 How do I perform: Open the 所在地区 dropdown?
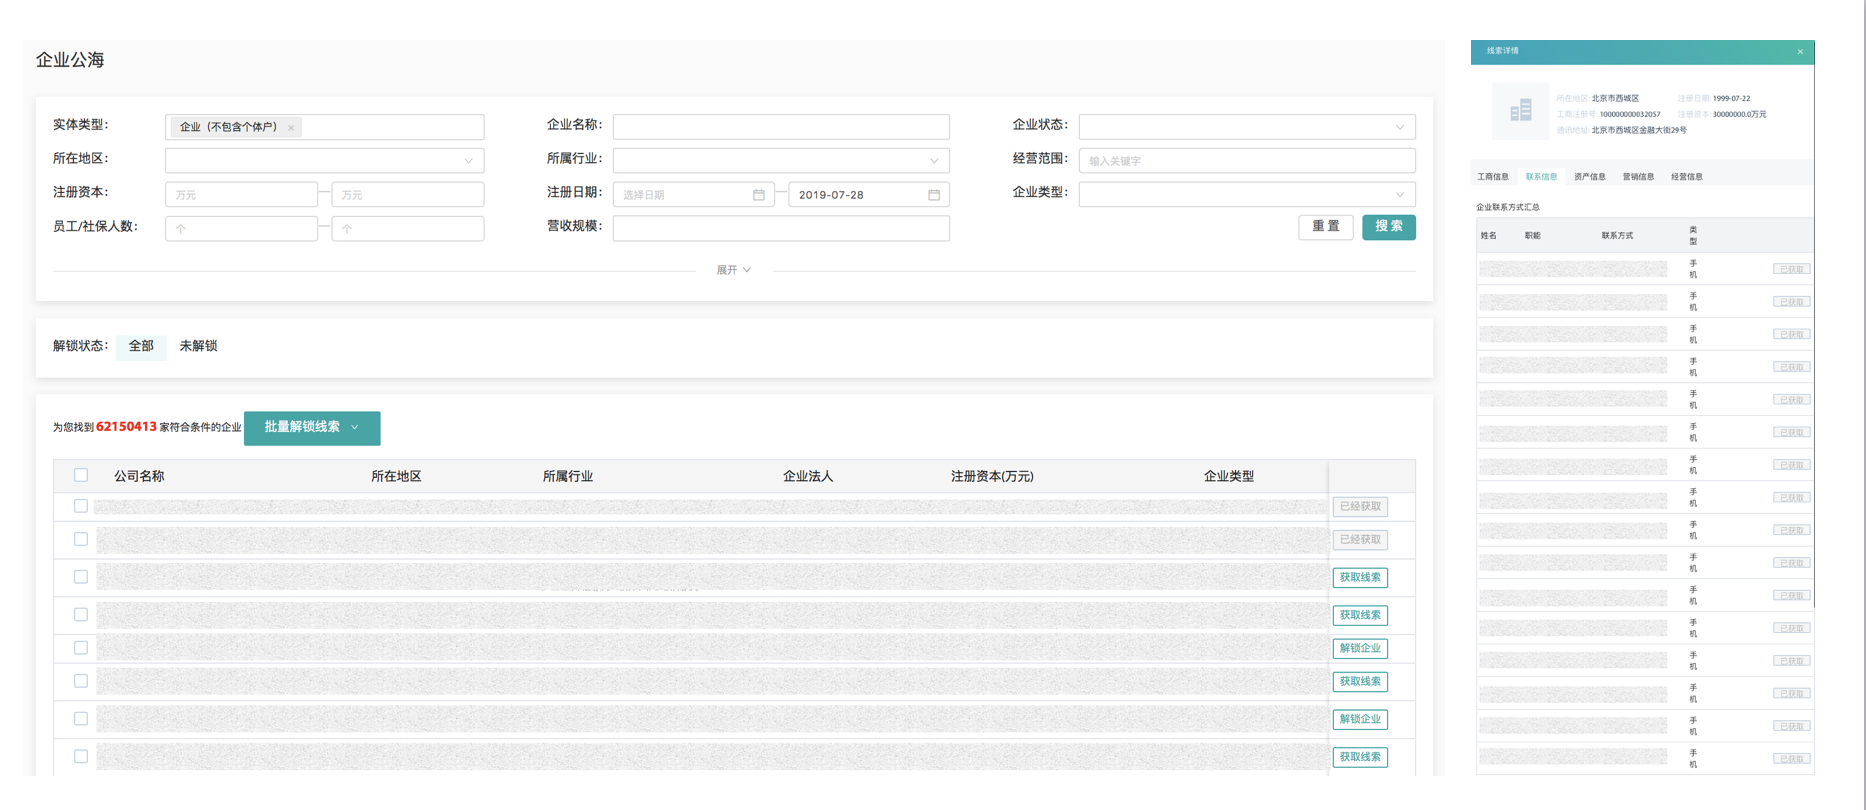(x=324, y=160)
